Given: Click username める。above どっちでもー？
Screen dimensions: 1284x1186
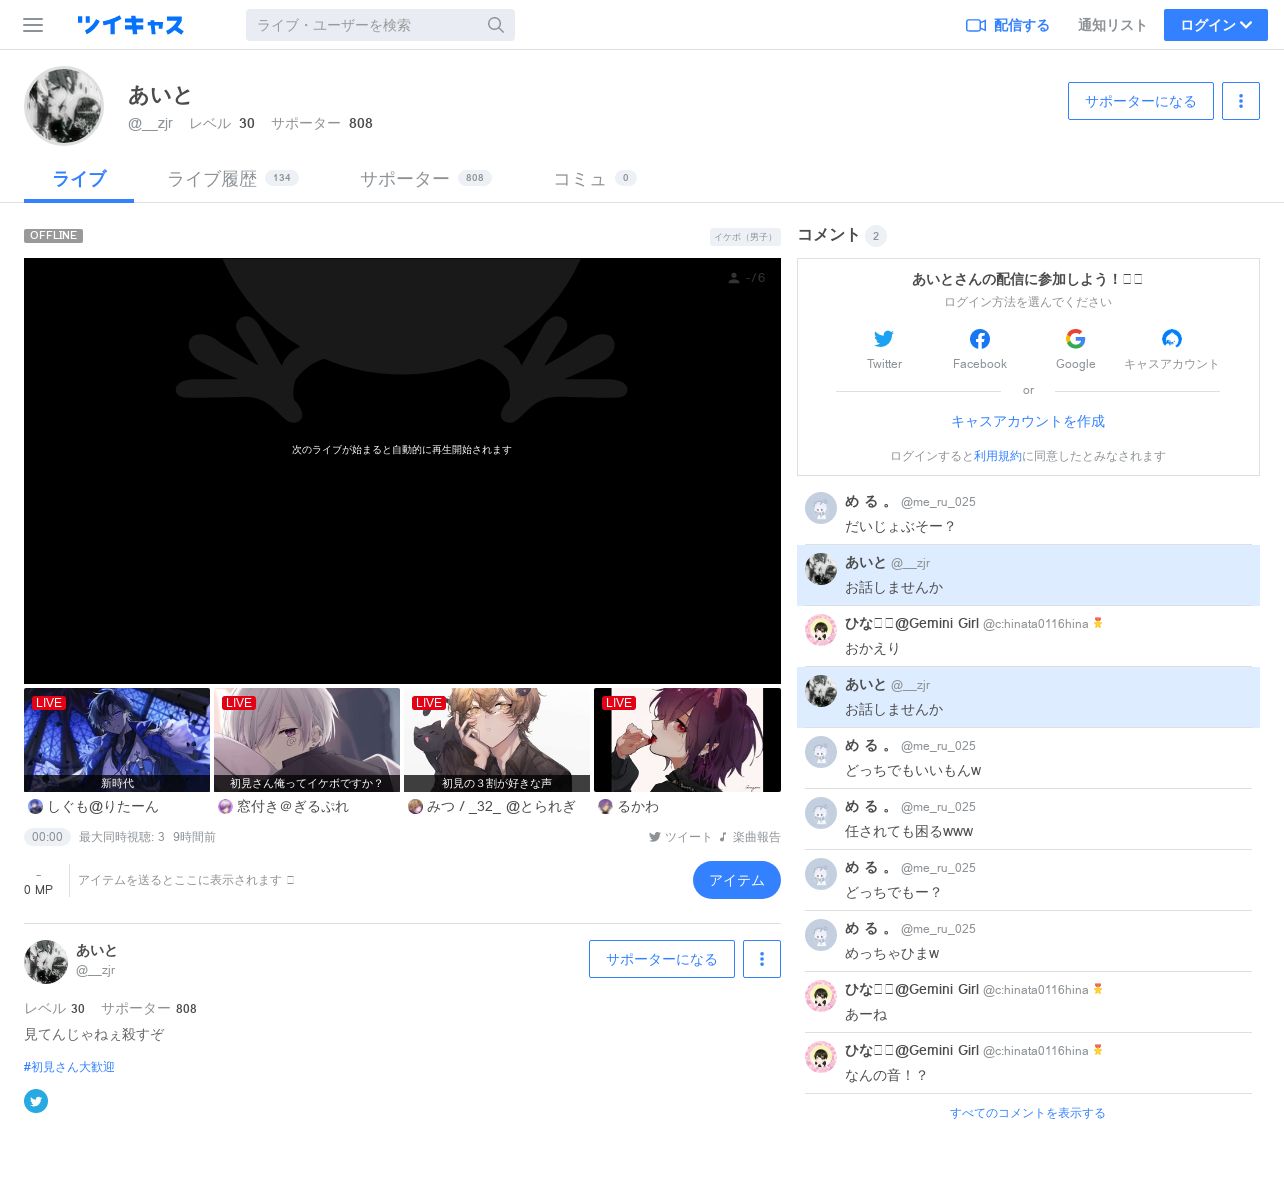Looking at the screenshot, I should [x=868, y=867].
